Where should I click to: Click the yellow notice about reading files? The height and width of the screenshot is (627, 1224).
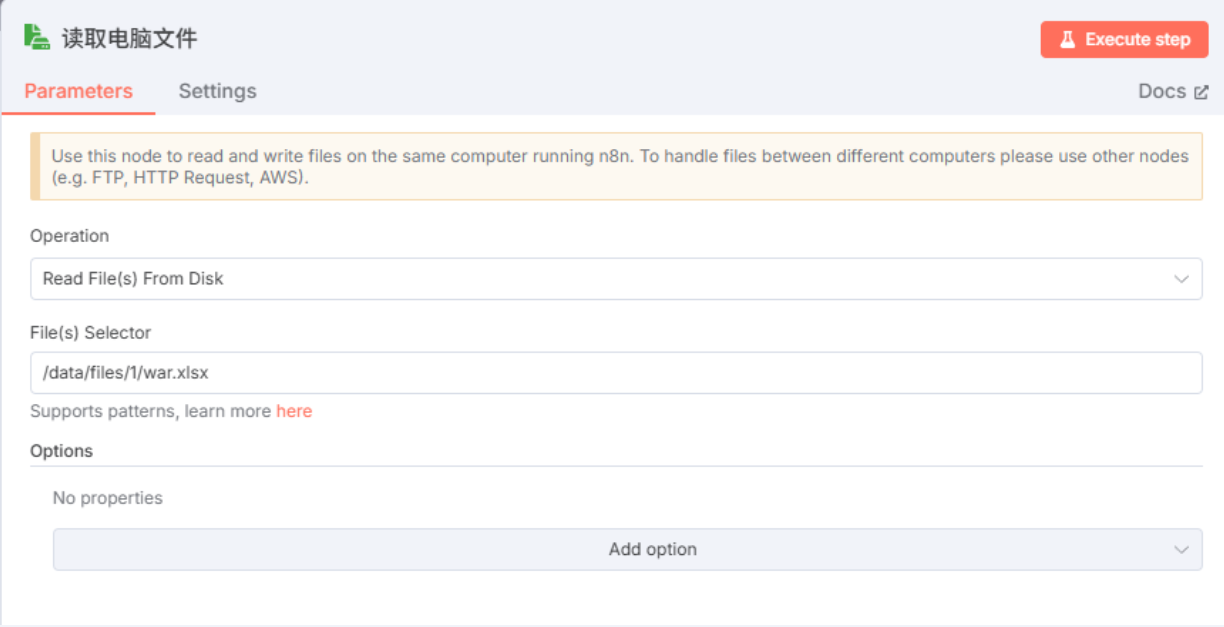click(x=616, y=167)
